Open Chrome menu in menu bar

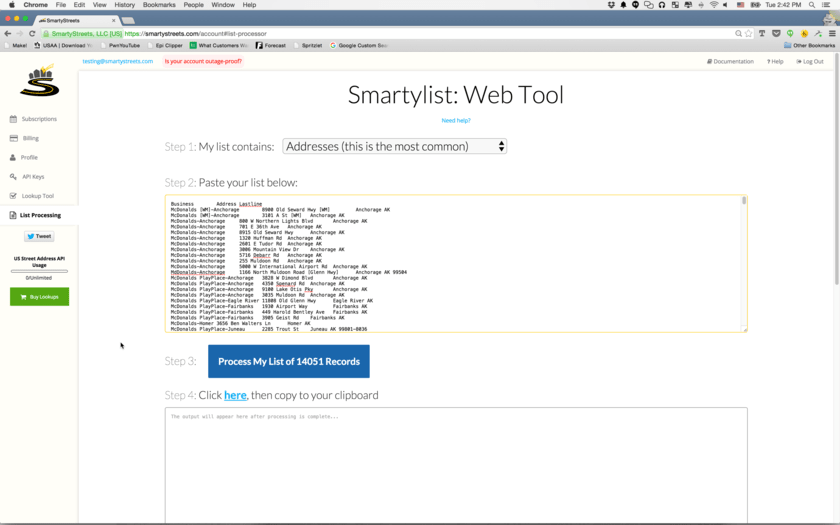(x=35, y=5)
